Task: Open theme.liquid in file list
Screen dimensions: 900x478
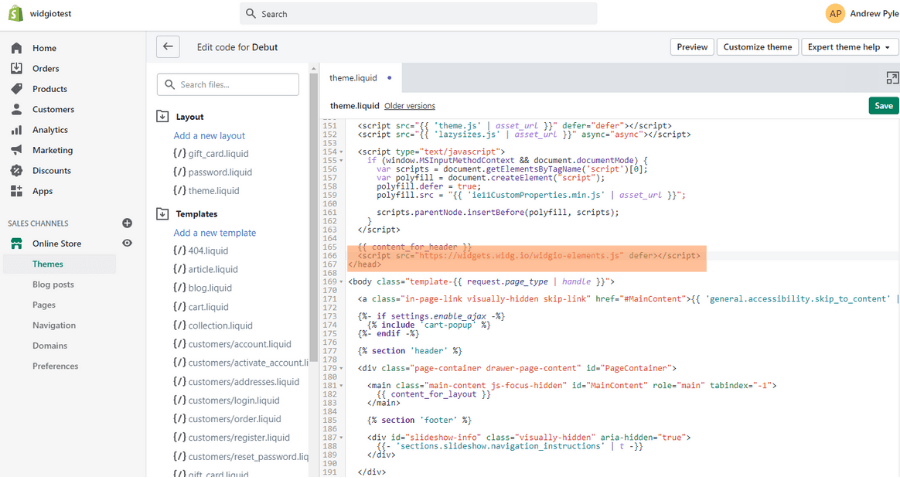Action: (206, 191)
